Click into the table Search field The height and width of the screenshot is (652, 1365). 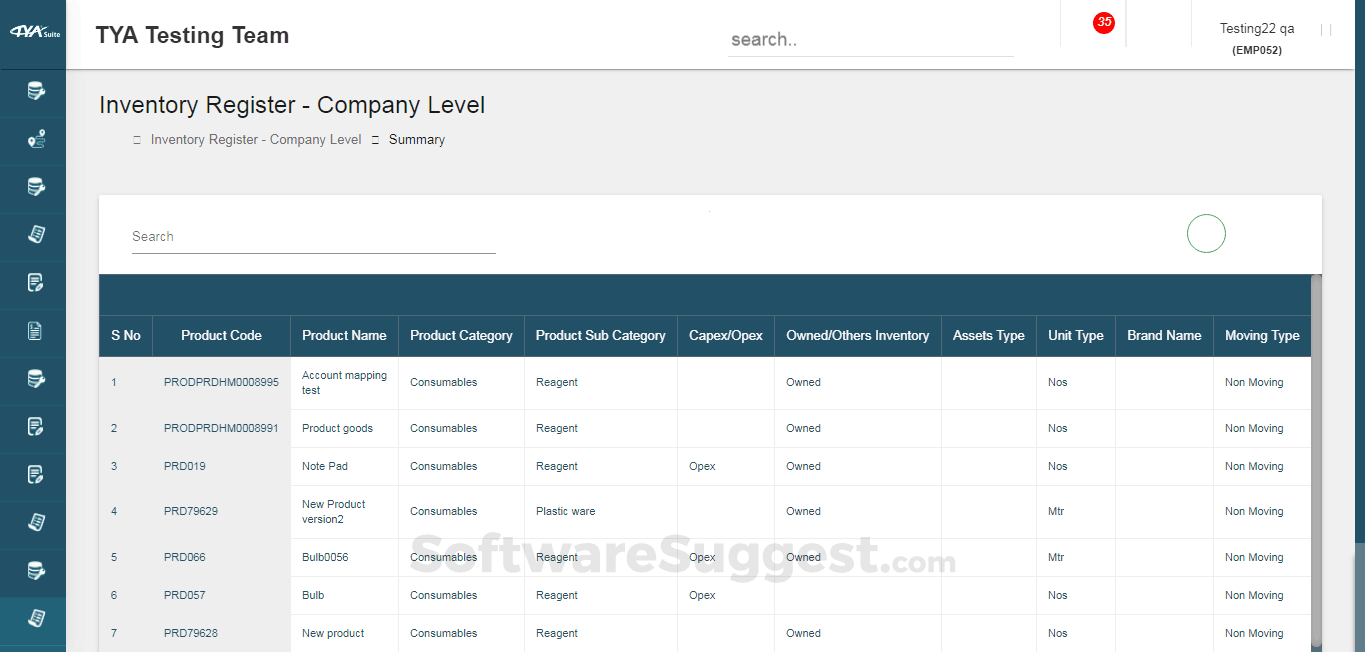(x=313, y=236)
